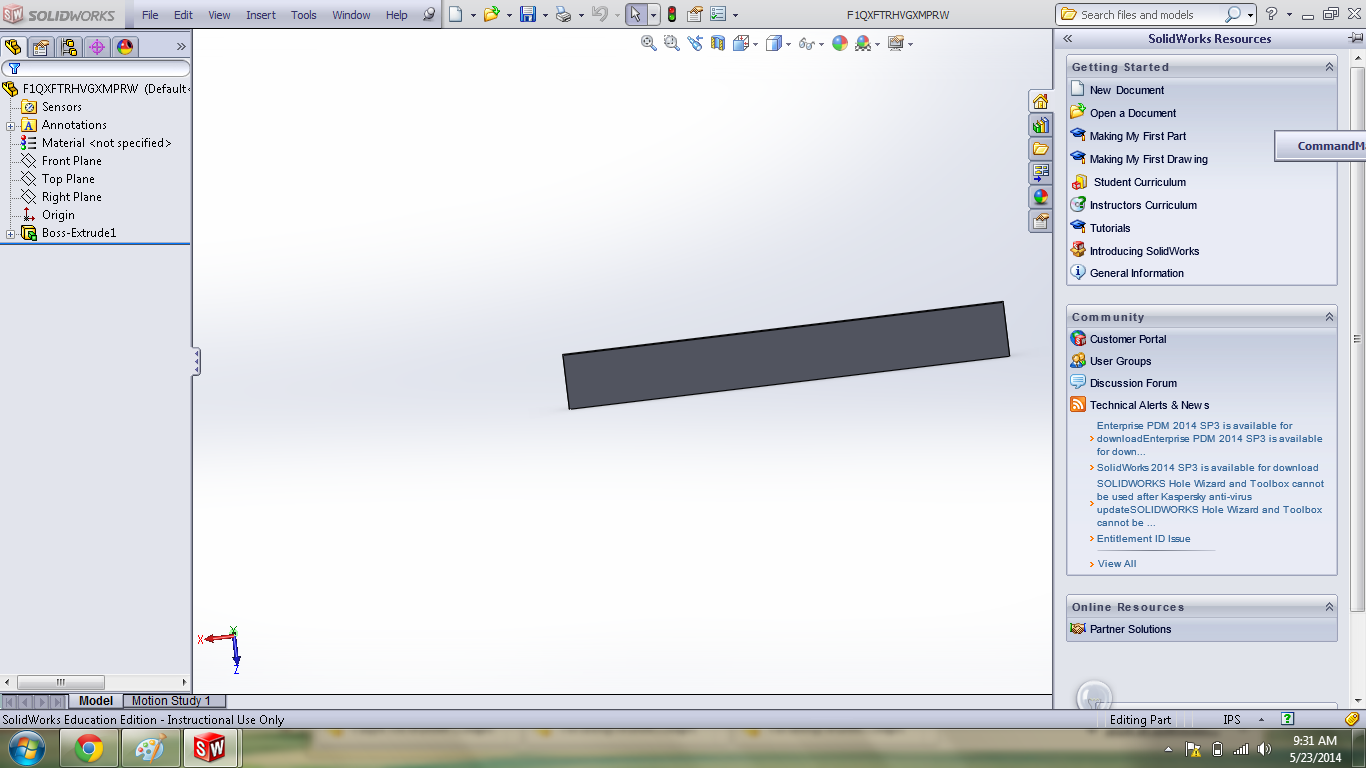Image resolution: width=1366 pixels, height=768 pixels.
Task: Open the New document dropdown arrow
Action: [473, 15]
